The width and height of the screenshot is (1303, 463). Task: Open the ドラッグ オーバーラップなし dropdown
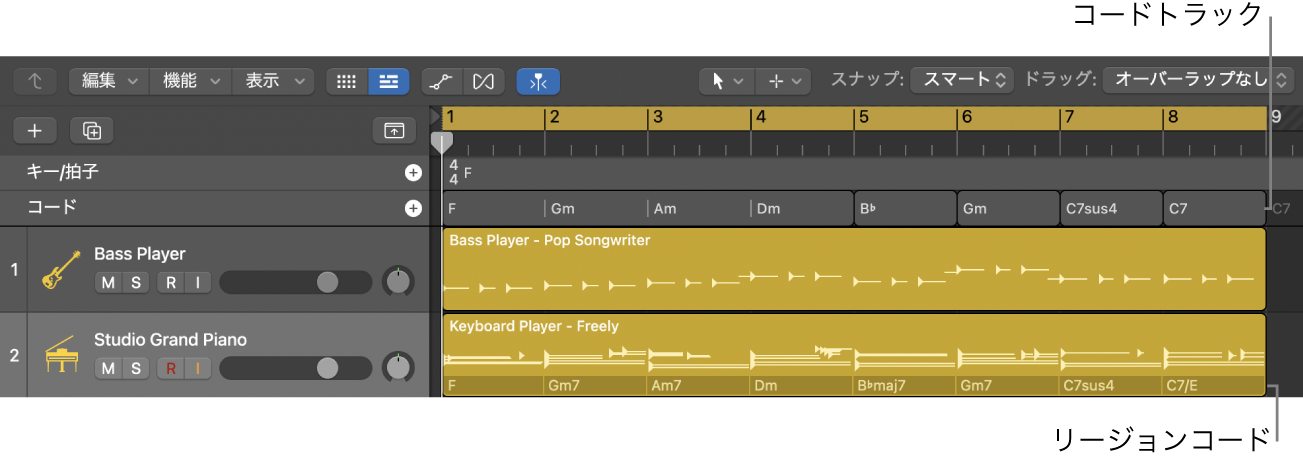point(1198,80)
